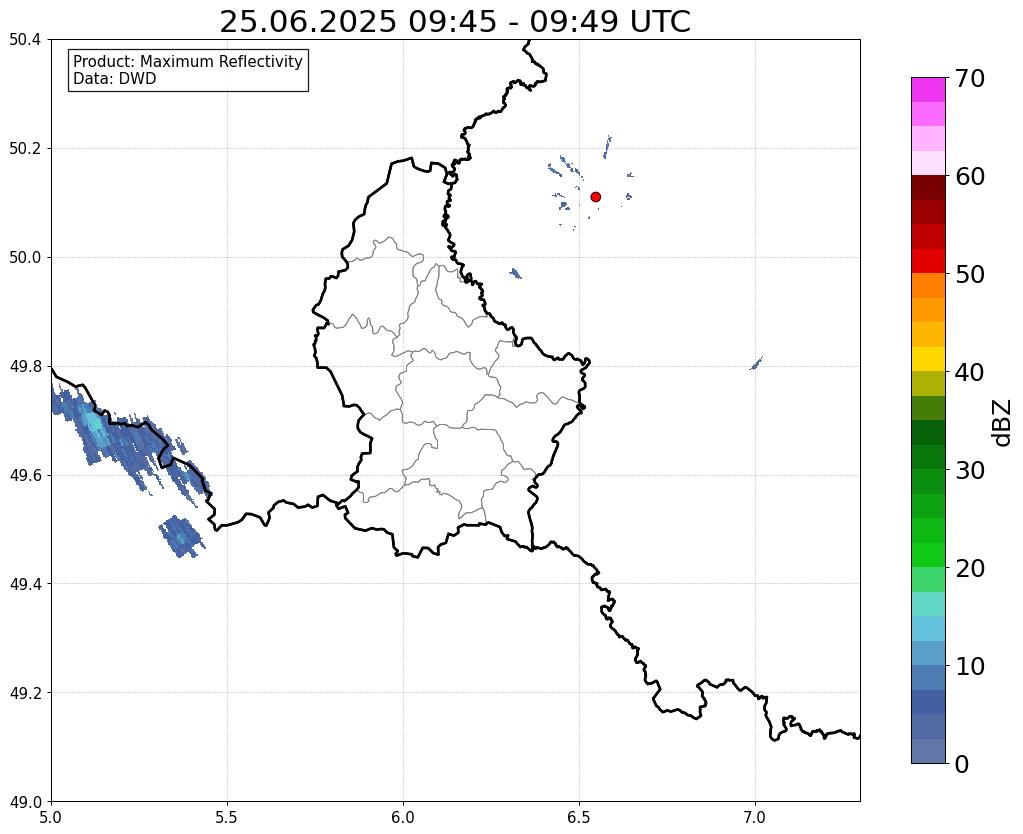Click the bright green colorbar segment at 20
The image size is (1023, 834).
pos(928,555)
